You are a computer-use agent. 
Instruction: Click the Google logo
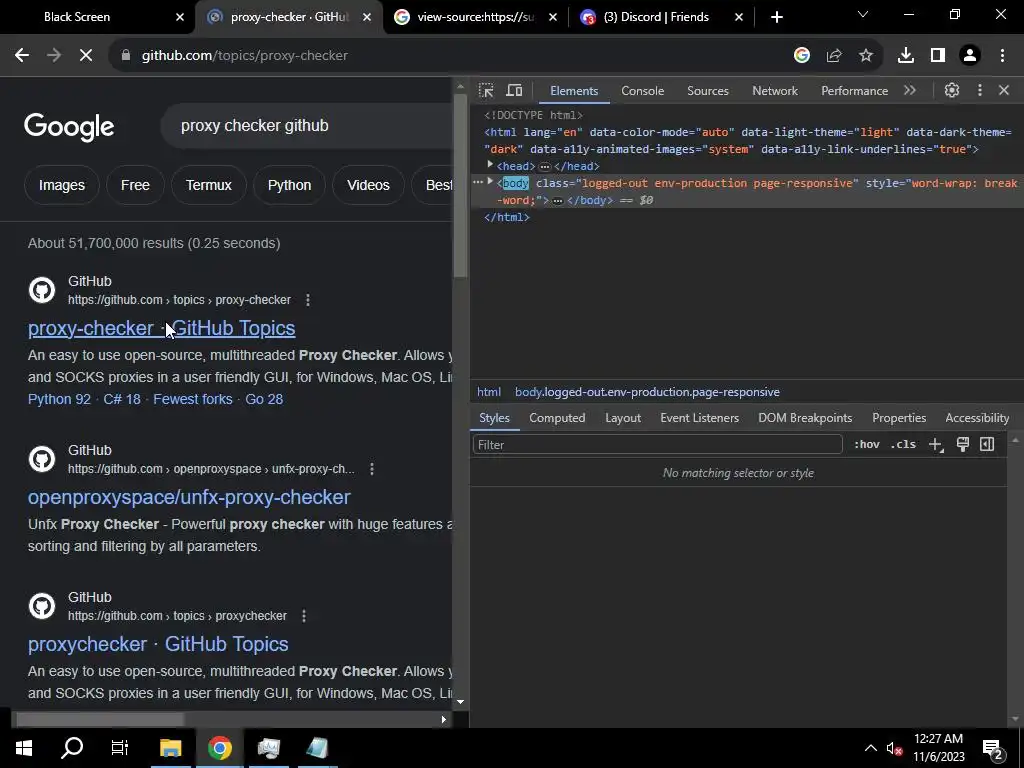pos(69,127)
